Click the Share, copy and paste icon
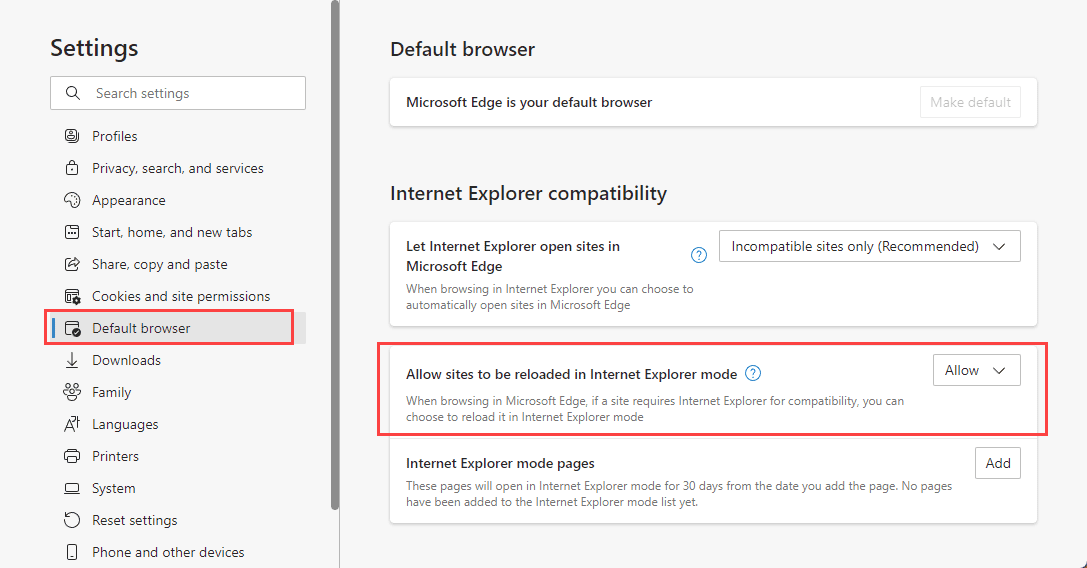The image size is (1087, 568). pos(71,264)
